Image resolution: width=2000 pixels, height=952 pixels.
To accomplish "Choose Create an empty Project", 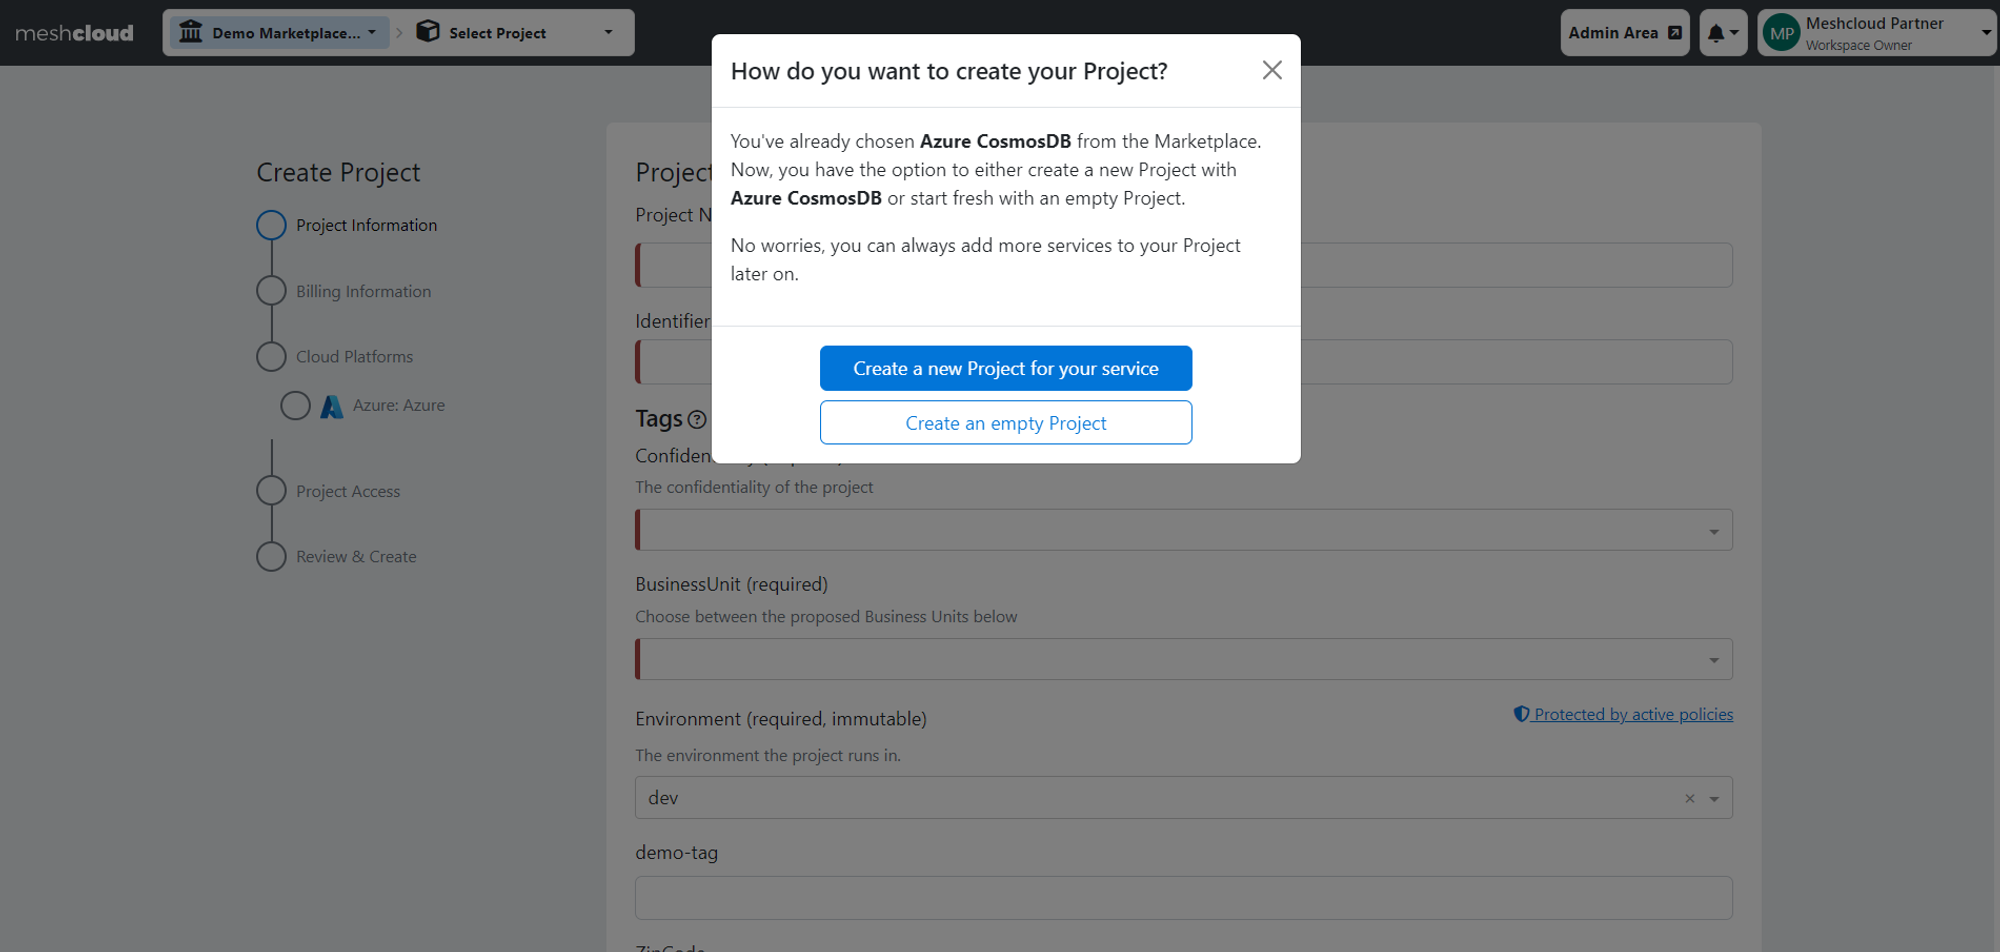I will (x=1006, y=423).
